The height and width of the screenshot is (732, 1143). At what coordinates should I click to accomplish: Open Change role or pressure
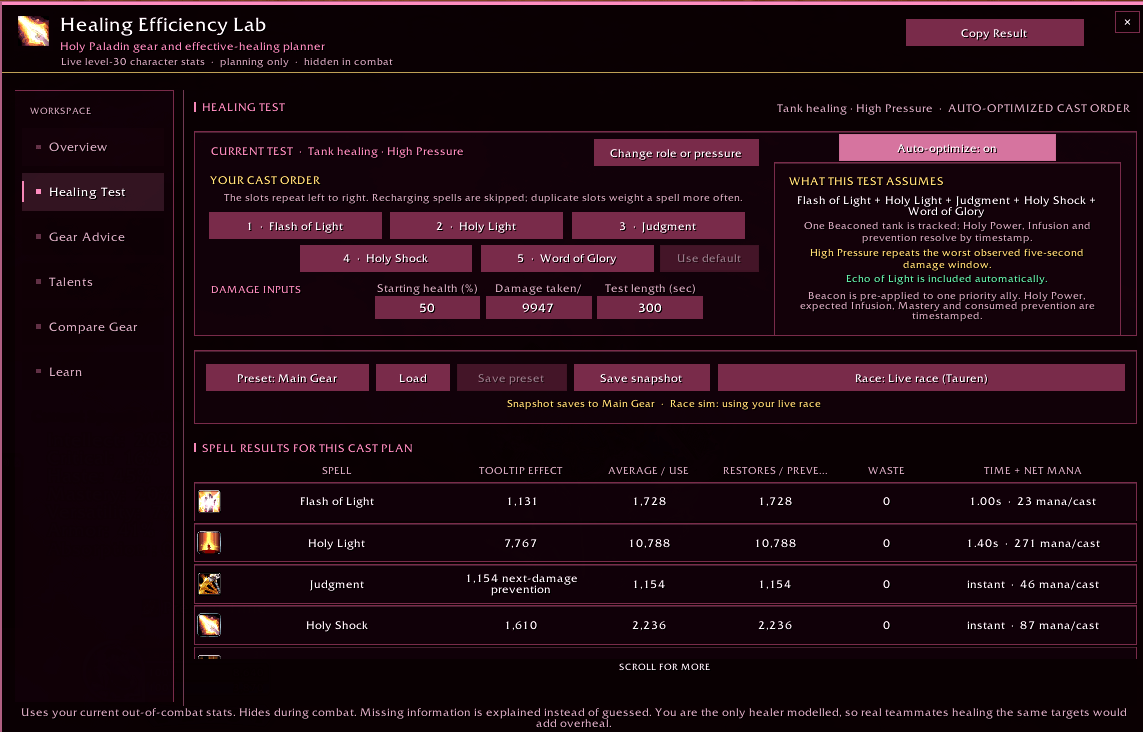(676, 153)
